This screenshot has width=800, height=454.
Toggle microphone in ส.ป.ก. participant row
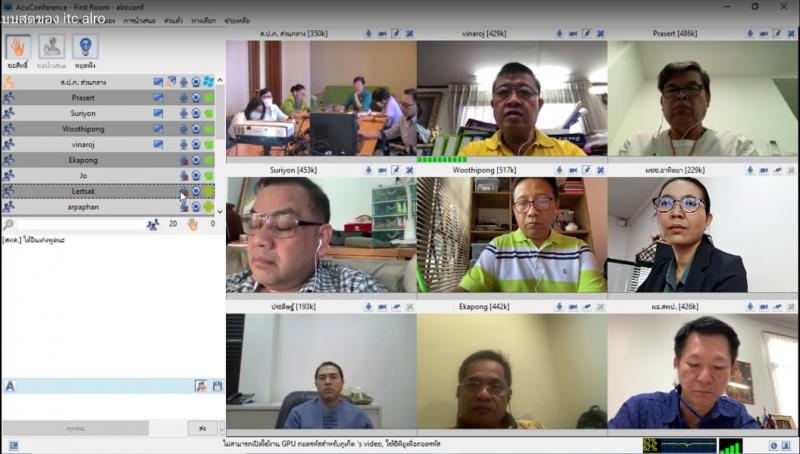click(x=184, y=82)
